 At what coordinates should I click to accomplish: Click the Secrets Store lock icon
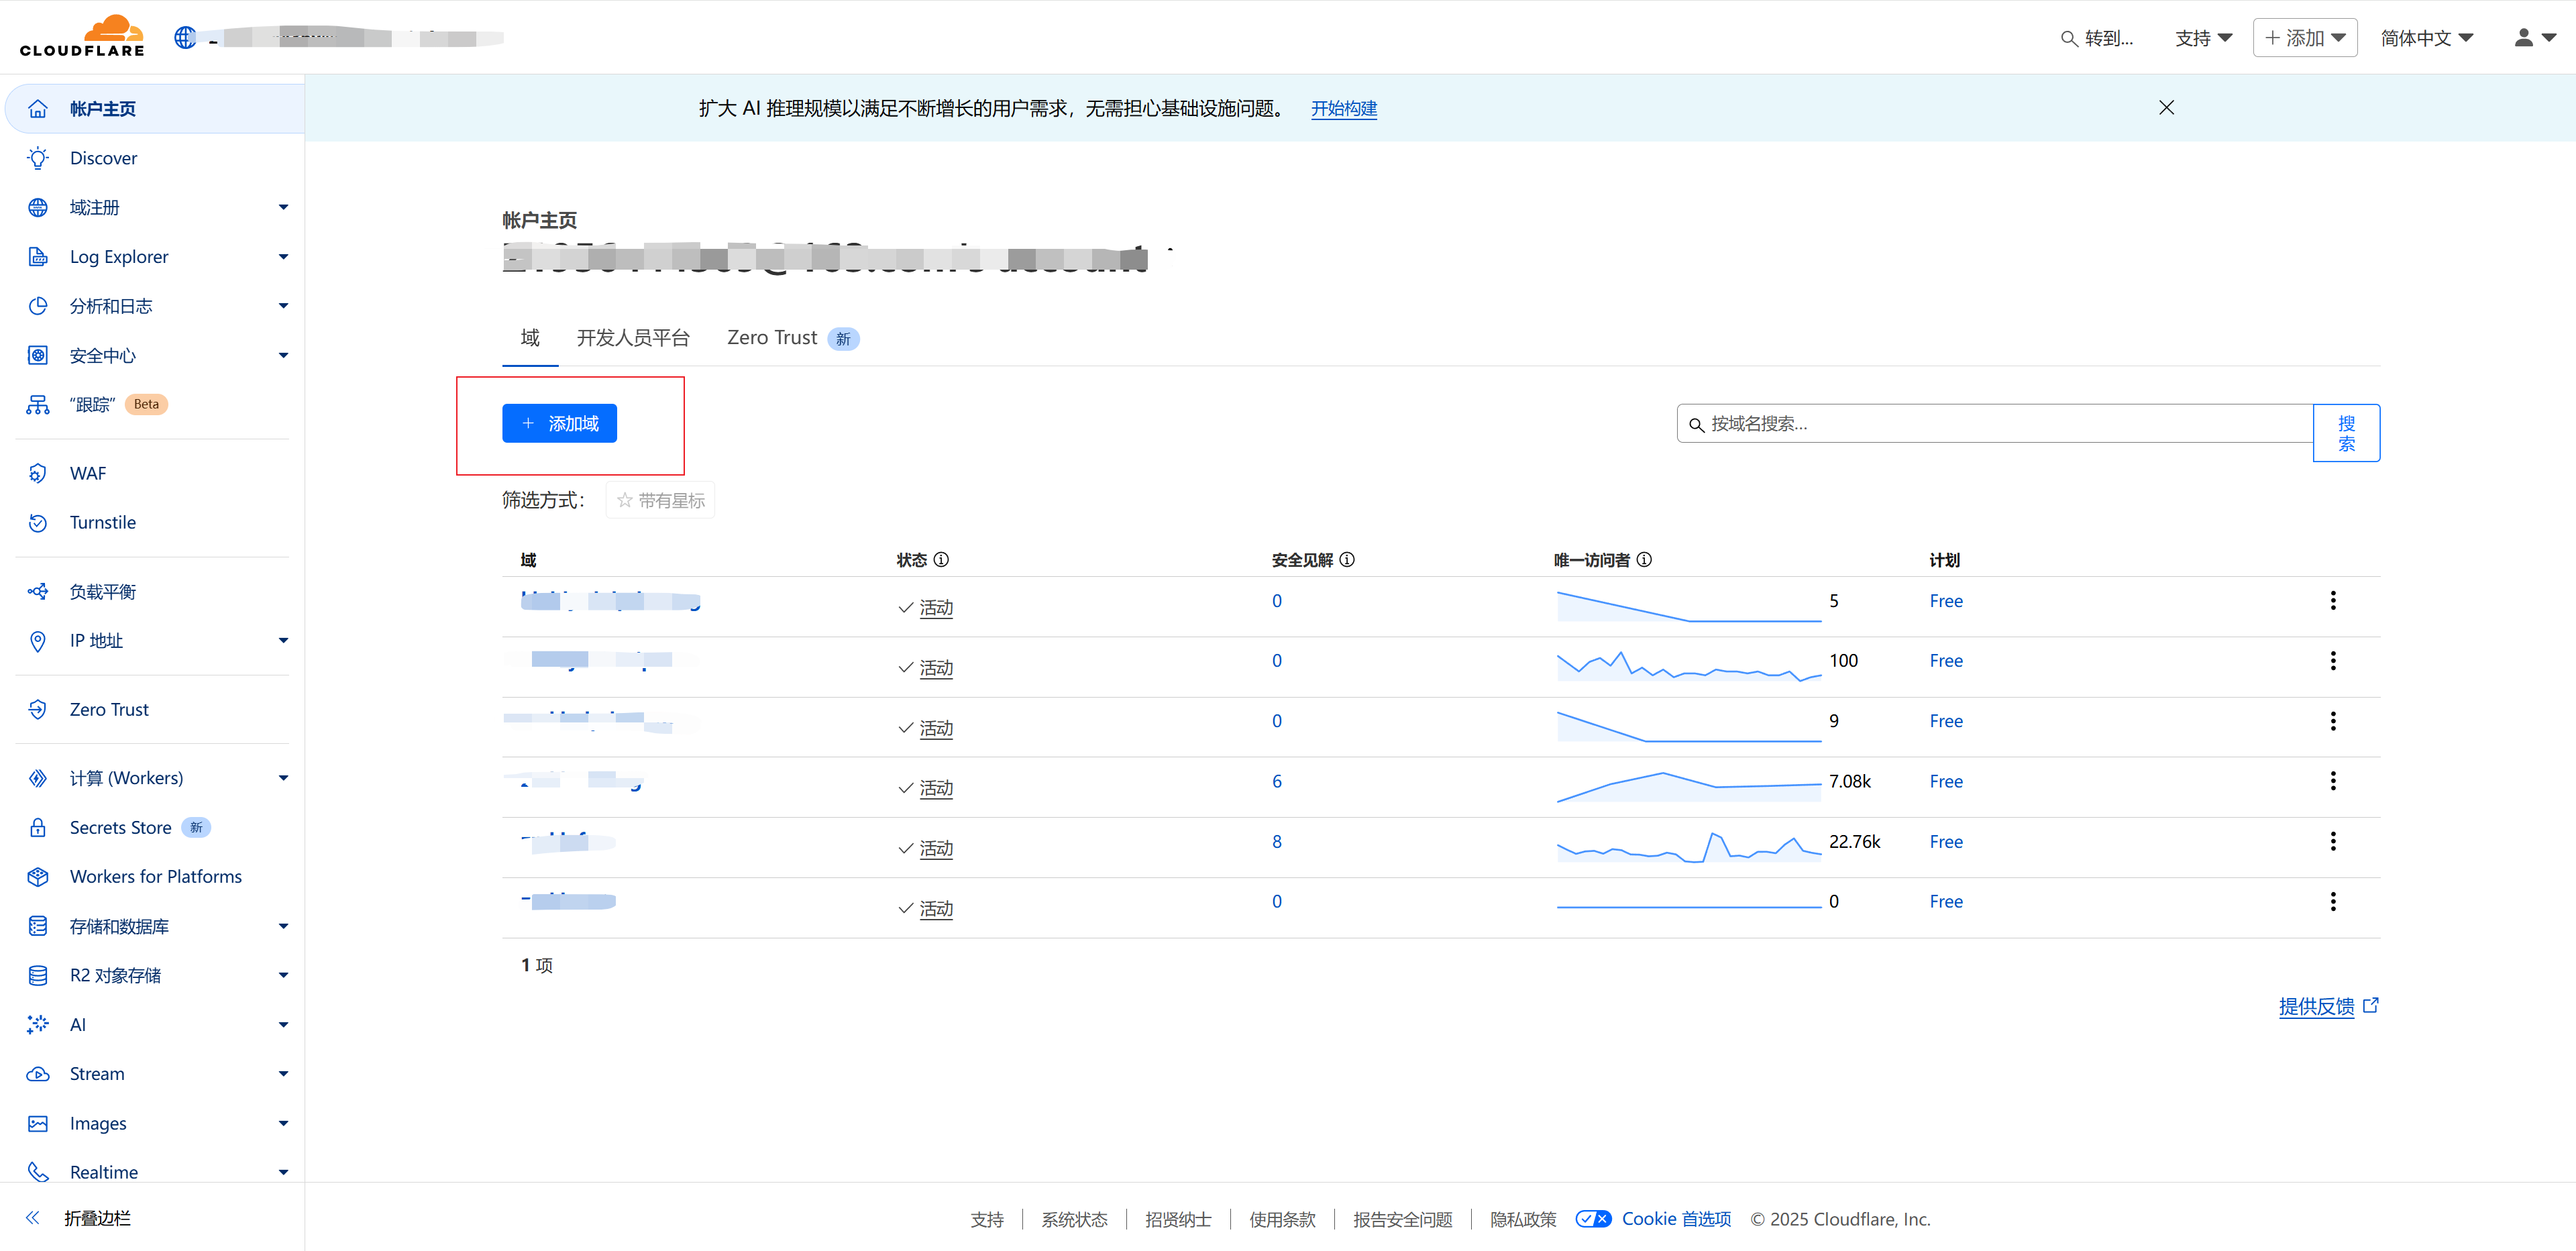pos(38,828)
